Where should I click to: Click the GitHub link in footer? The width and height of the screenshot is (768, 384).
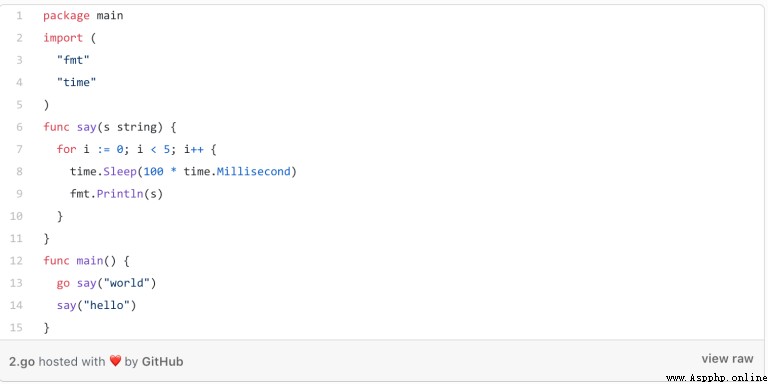(162, 362)
